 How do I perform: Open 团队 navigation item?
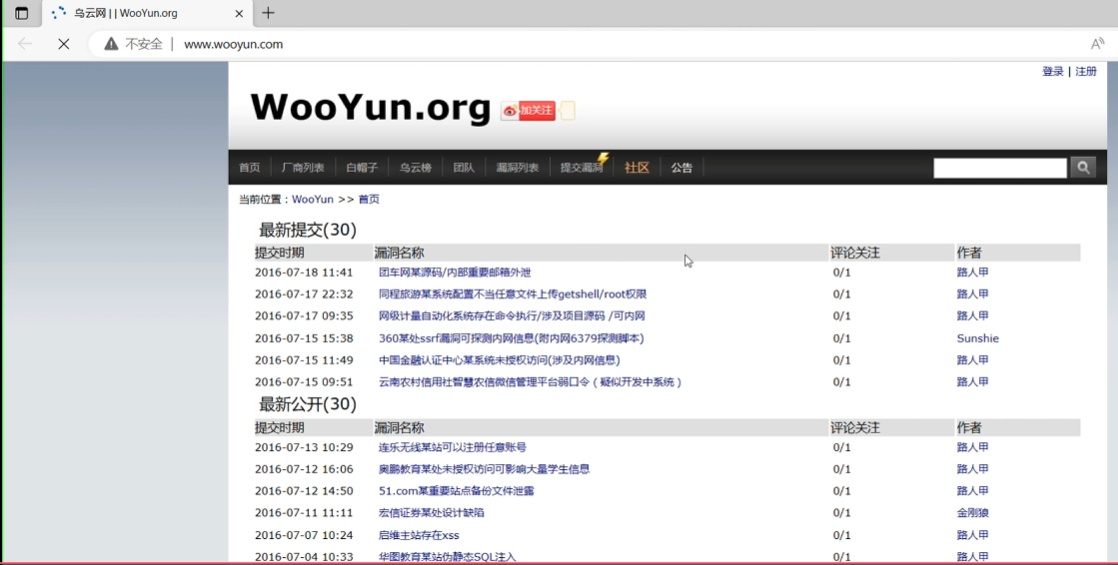click(x=463, y=168)
